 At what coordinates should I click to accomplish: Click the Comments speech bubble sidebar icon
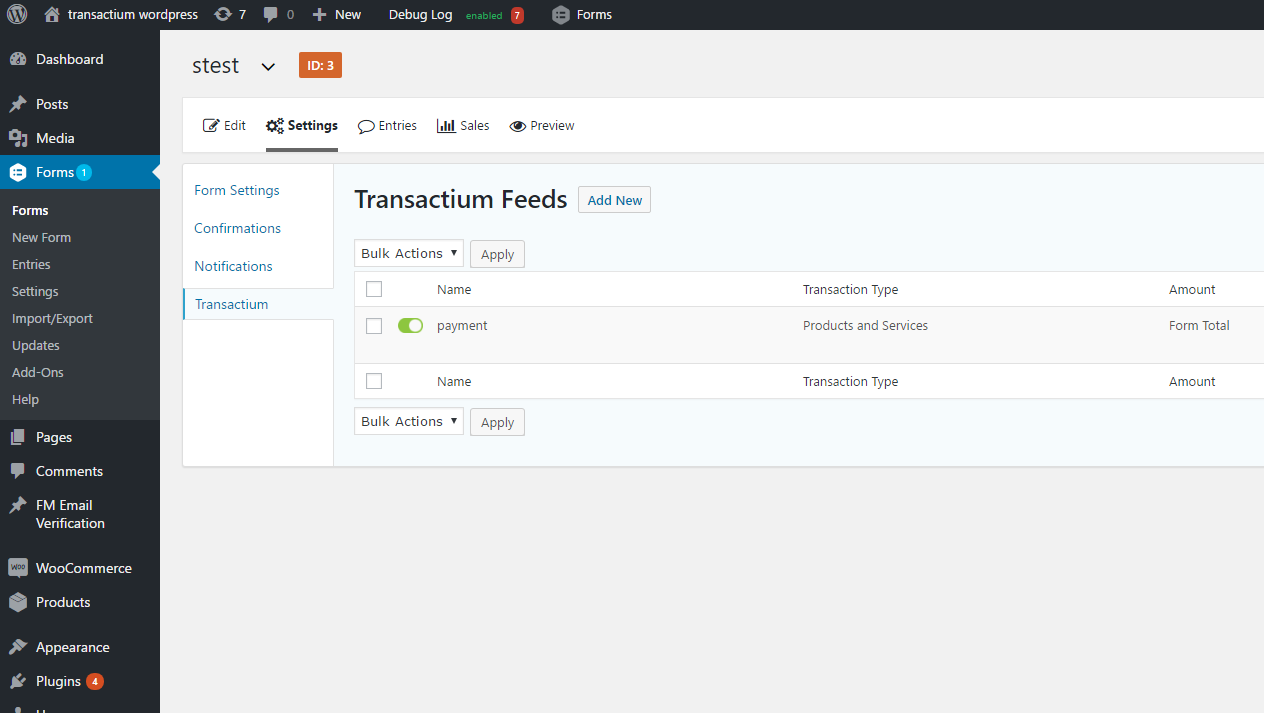(18, 471)
